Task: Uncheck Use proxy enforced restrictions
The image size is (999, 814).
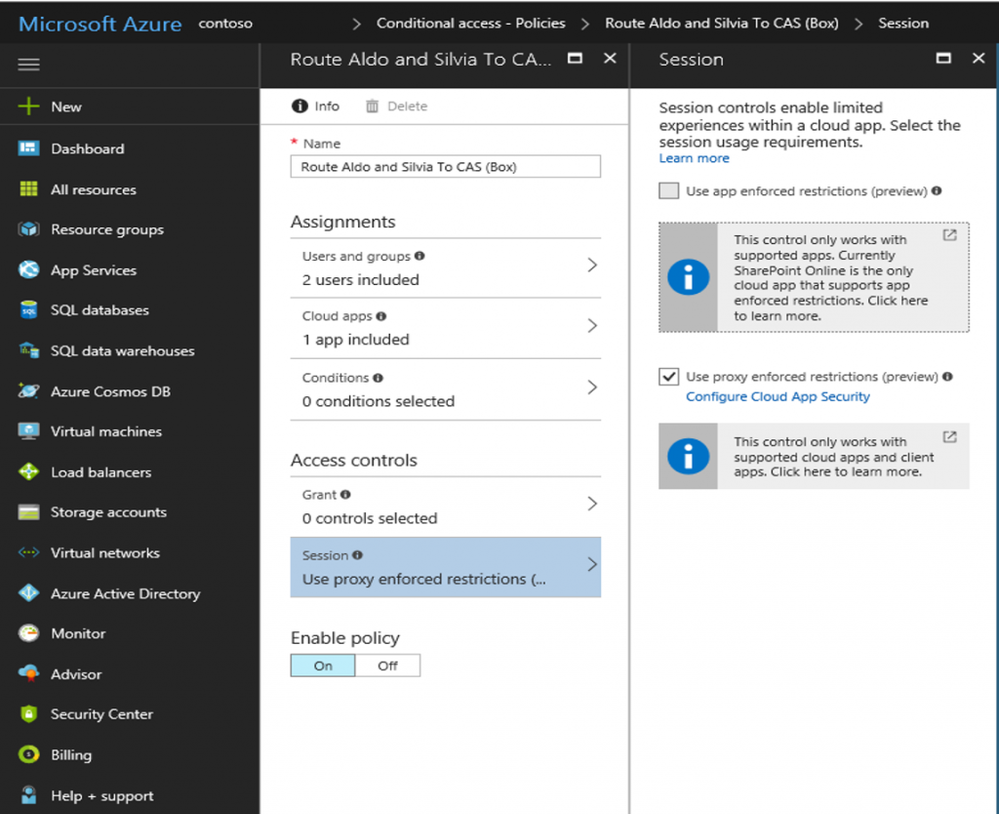Action: 669,377
